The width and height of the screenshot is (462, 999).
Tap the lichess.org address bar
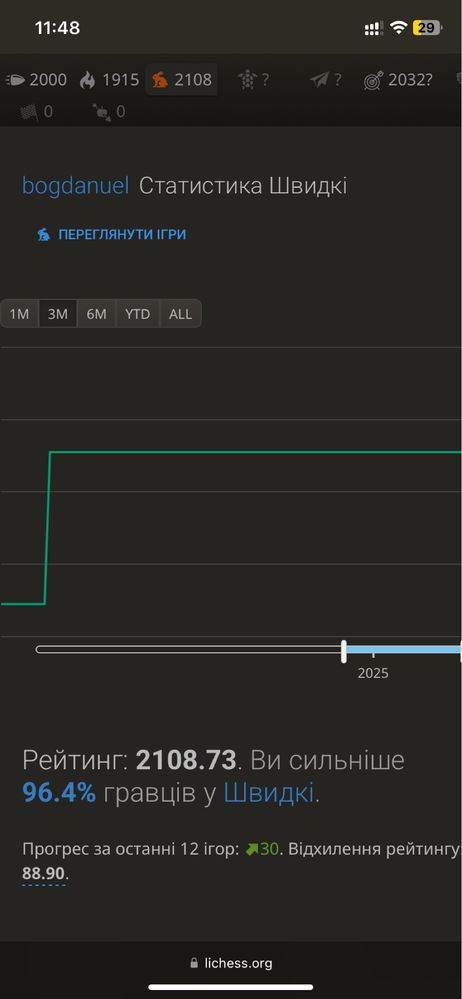[231, 963]
